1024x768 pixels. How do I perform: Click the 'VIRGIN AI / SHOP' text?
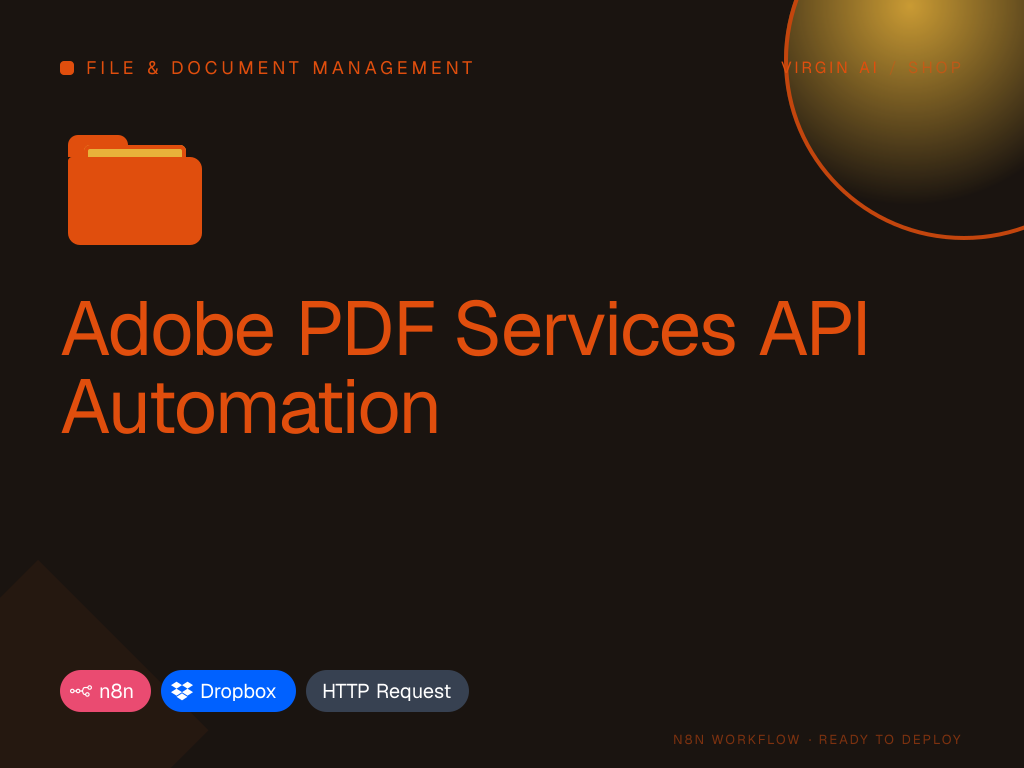click(871, 68)
